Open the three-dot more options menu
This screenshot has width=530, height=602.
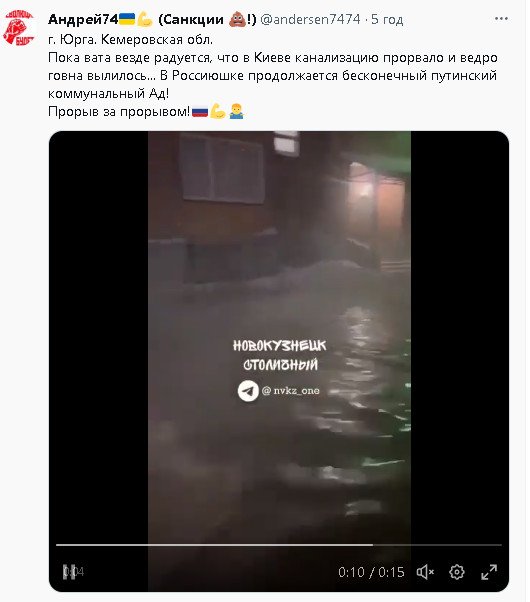[x=501, y=19]
